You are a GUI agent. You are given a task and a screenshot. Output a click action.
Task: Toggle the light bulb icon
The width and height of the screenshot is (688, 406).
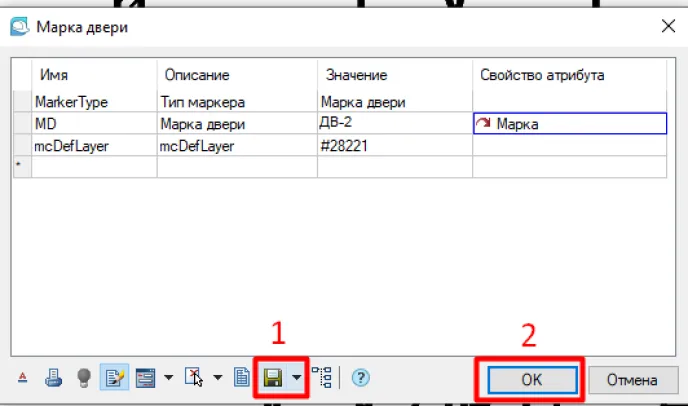(85, 377)
